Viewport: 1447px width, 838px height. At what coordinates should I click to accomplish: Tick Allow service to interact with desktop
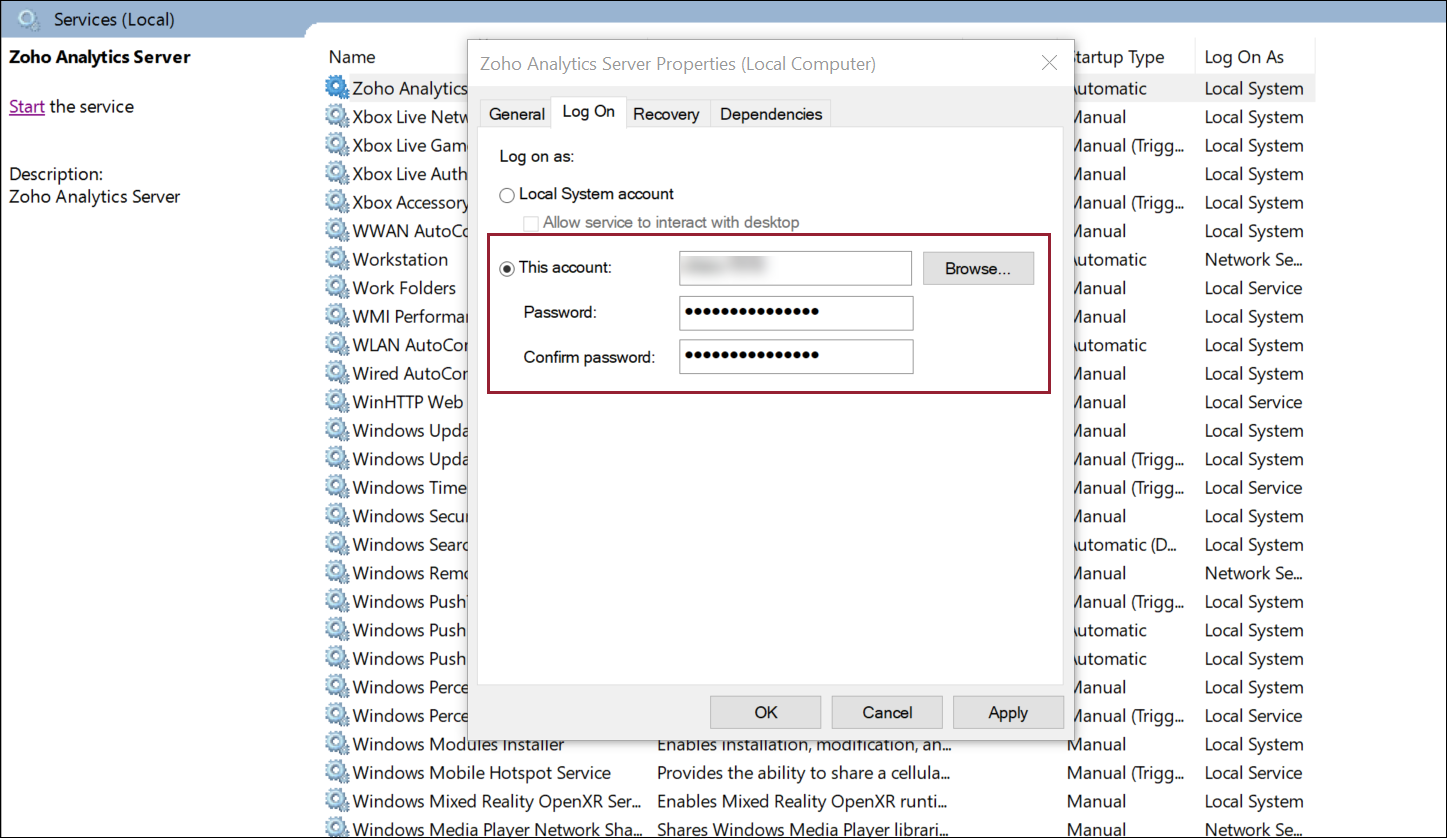[531, 222]
